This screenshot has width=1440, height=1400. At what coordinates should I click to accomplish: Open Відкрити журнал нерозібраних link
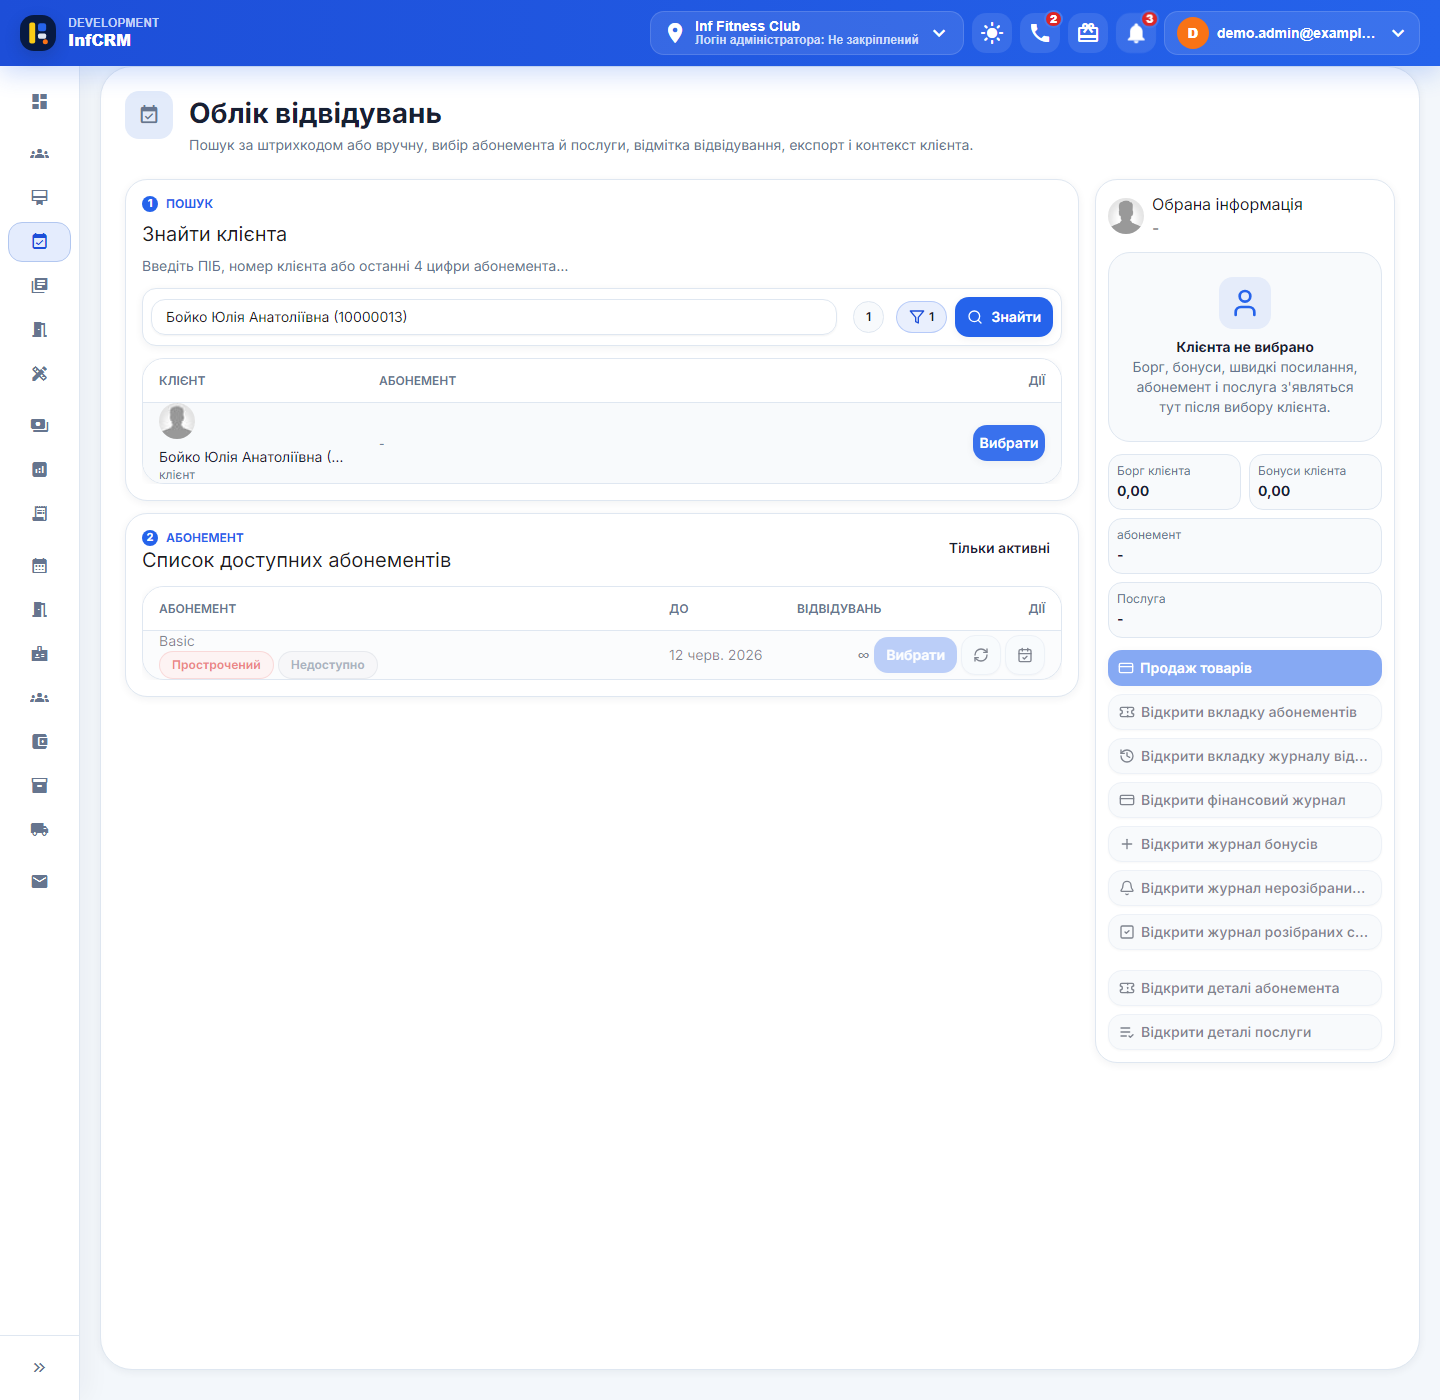tap(1245, 888)
